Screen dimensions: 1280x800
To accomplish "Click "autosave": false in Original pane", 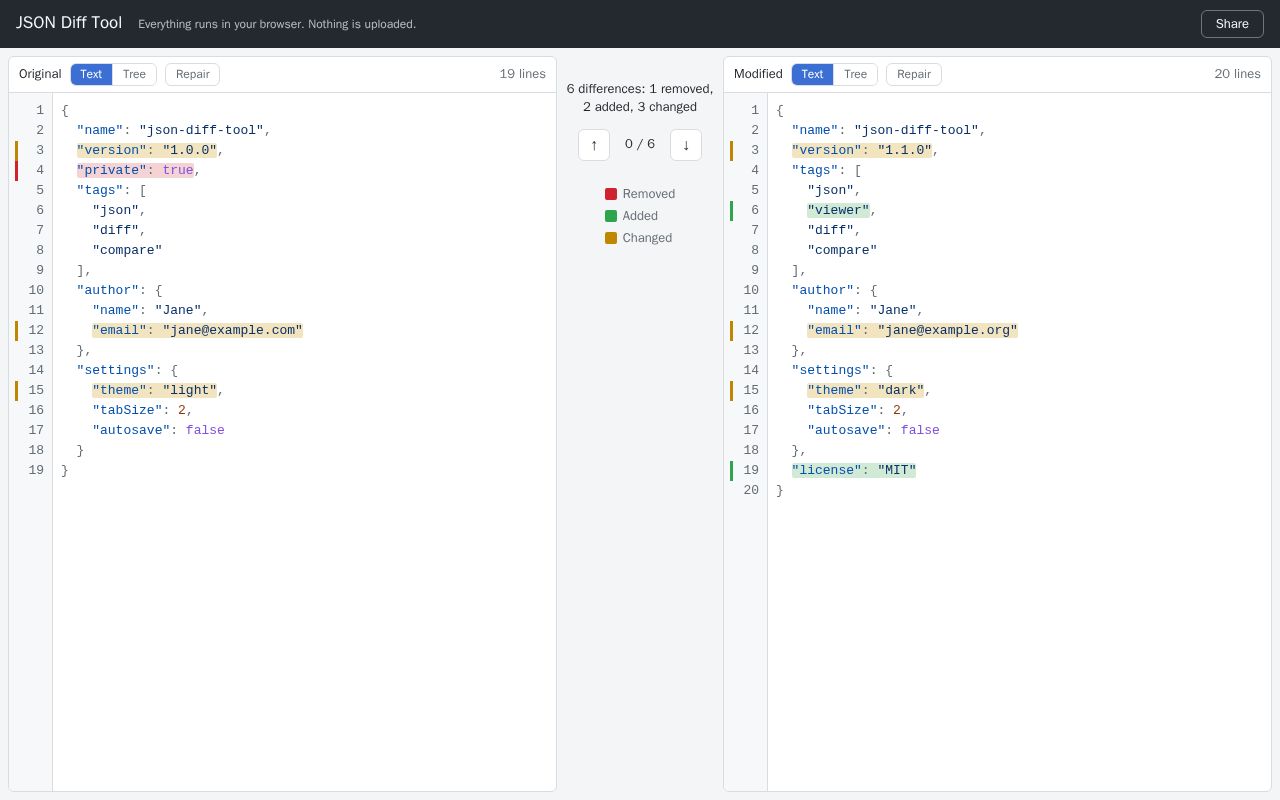I will [x=158, y=430].
